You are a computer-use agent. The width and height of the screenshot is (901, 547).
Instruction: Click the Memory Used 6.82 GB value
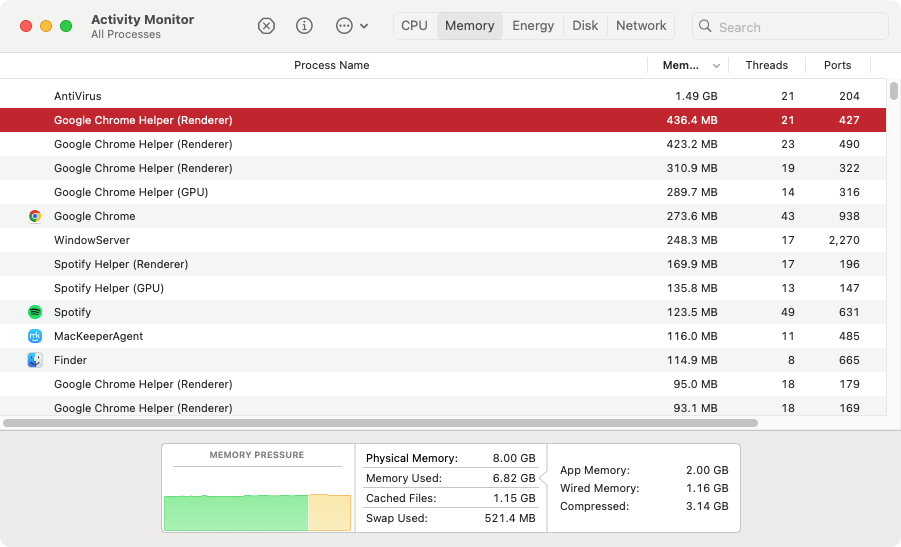tap(514, 478)
